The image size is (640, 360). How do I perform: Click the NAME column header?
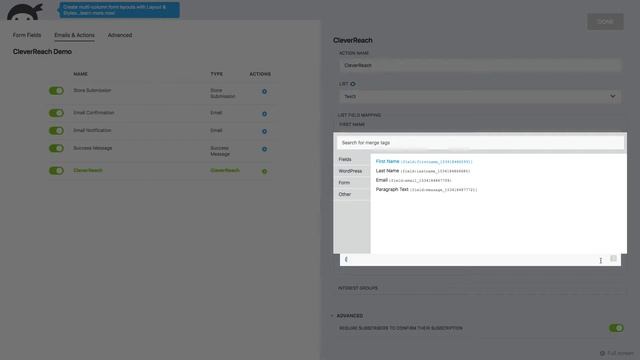[x=80, y=74]
